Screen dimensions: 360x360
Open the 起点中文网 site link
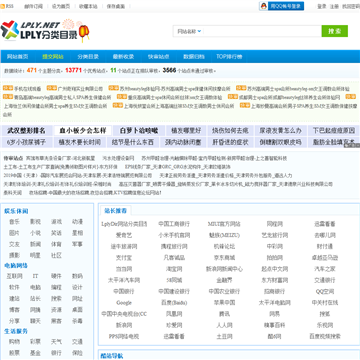pos(275,269)
